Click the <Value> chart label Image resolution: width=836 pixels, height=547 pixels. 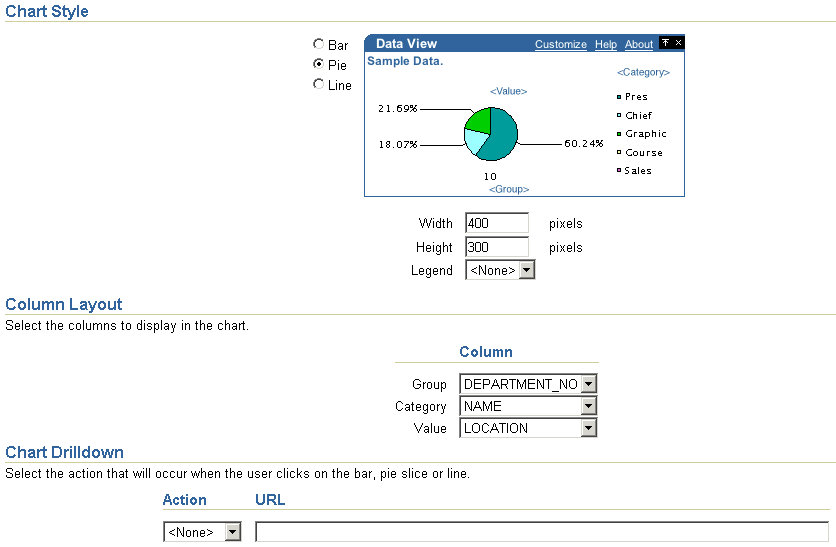509,91
